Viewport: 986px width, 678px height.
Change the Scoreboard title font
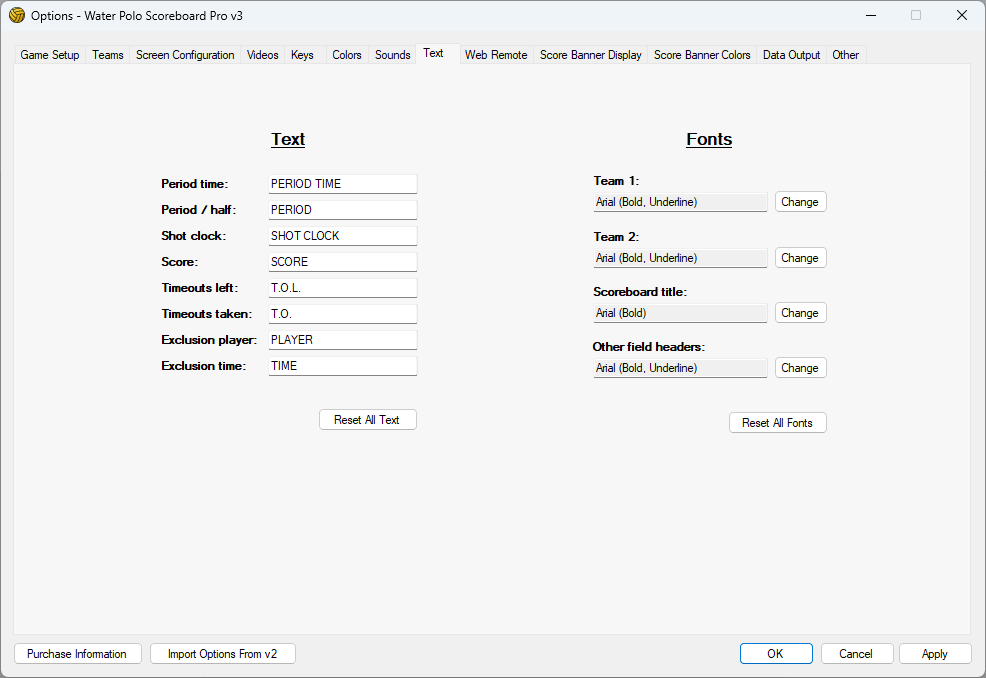(x=800, y=313)
